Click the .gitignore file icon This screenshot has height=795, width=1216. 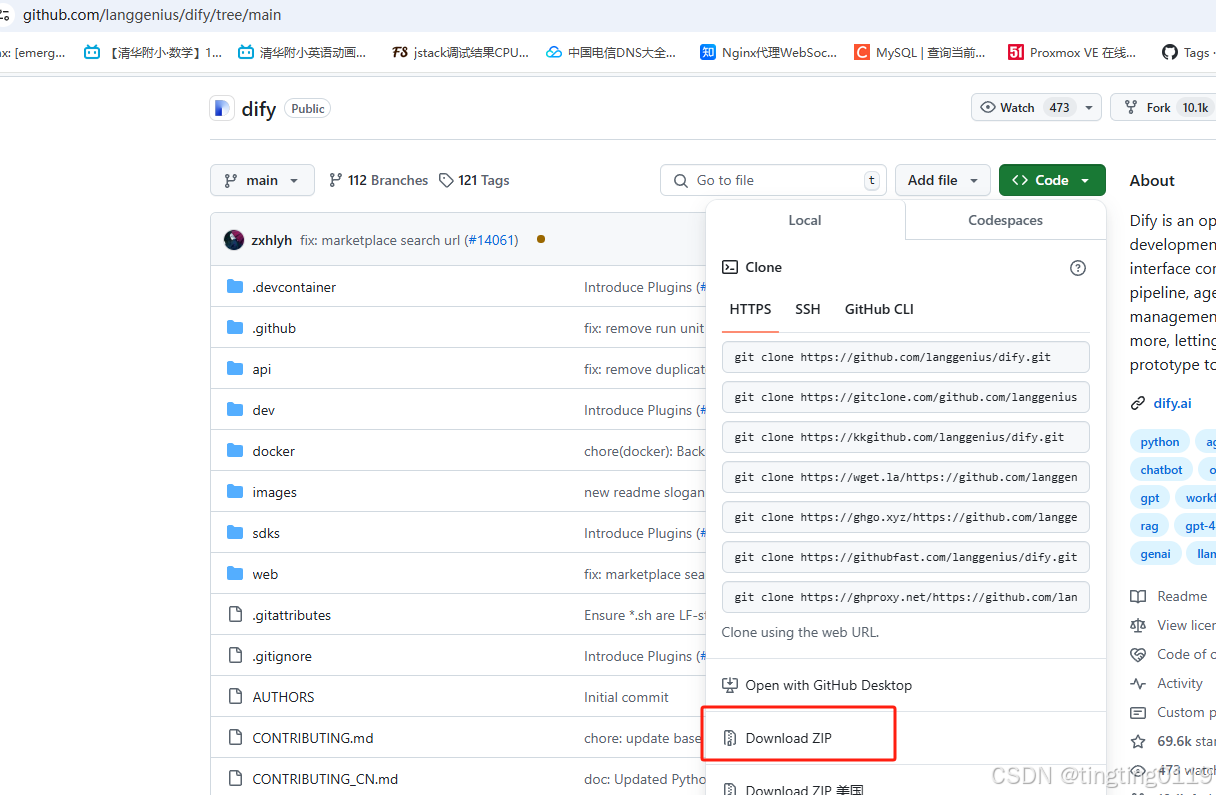235,656
